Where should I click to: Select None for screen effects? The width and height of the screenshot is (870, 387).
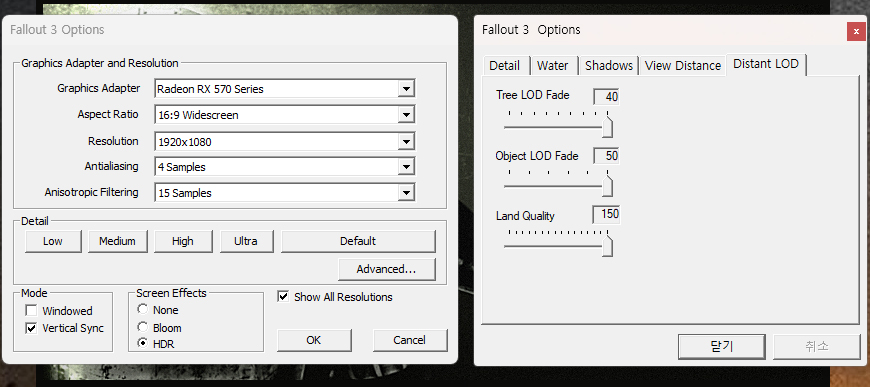coord(143,310)
